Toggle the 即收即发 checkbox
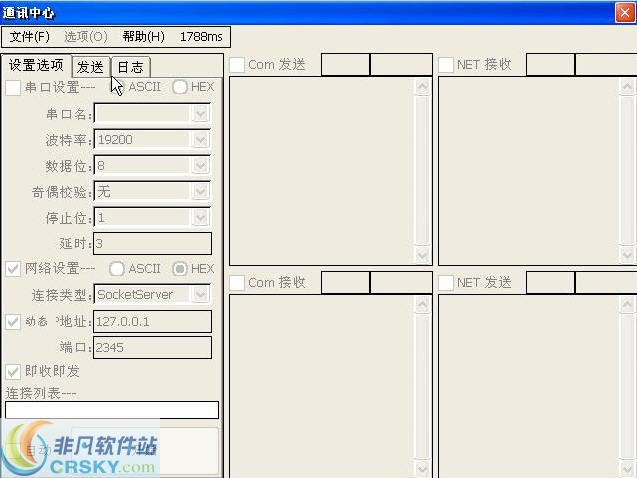This screenshot has width=637, height=478. (13, 372)
